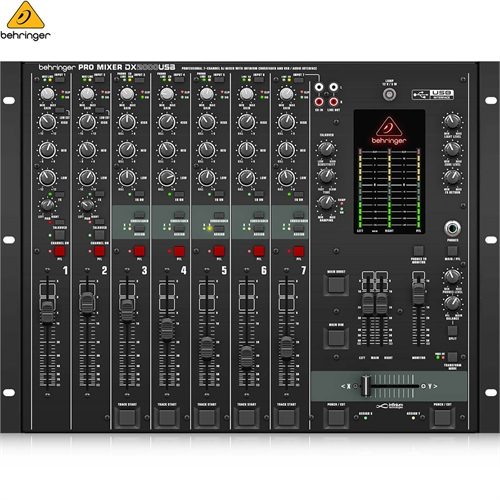Toggle the PFL button on channel 4
This screenshot has height=500, width=500.
(x=179, y=251)
